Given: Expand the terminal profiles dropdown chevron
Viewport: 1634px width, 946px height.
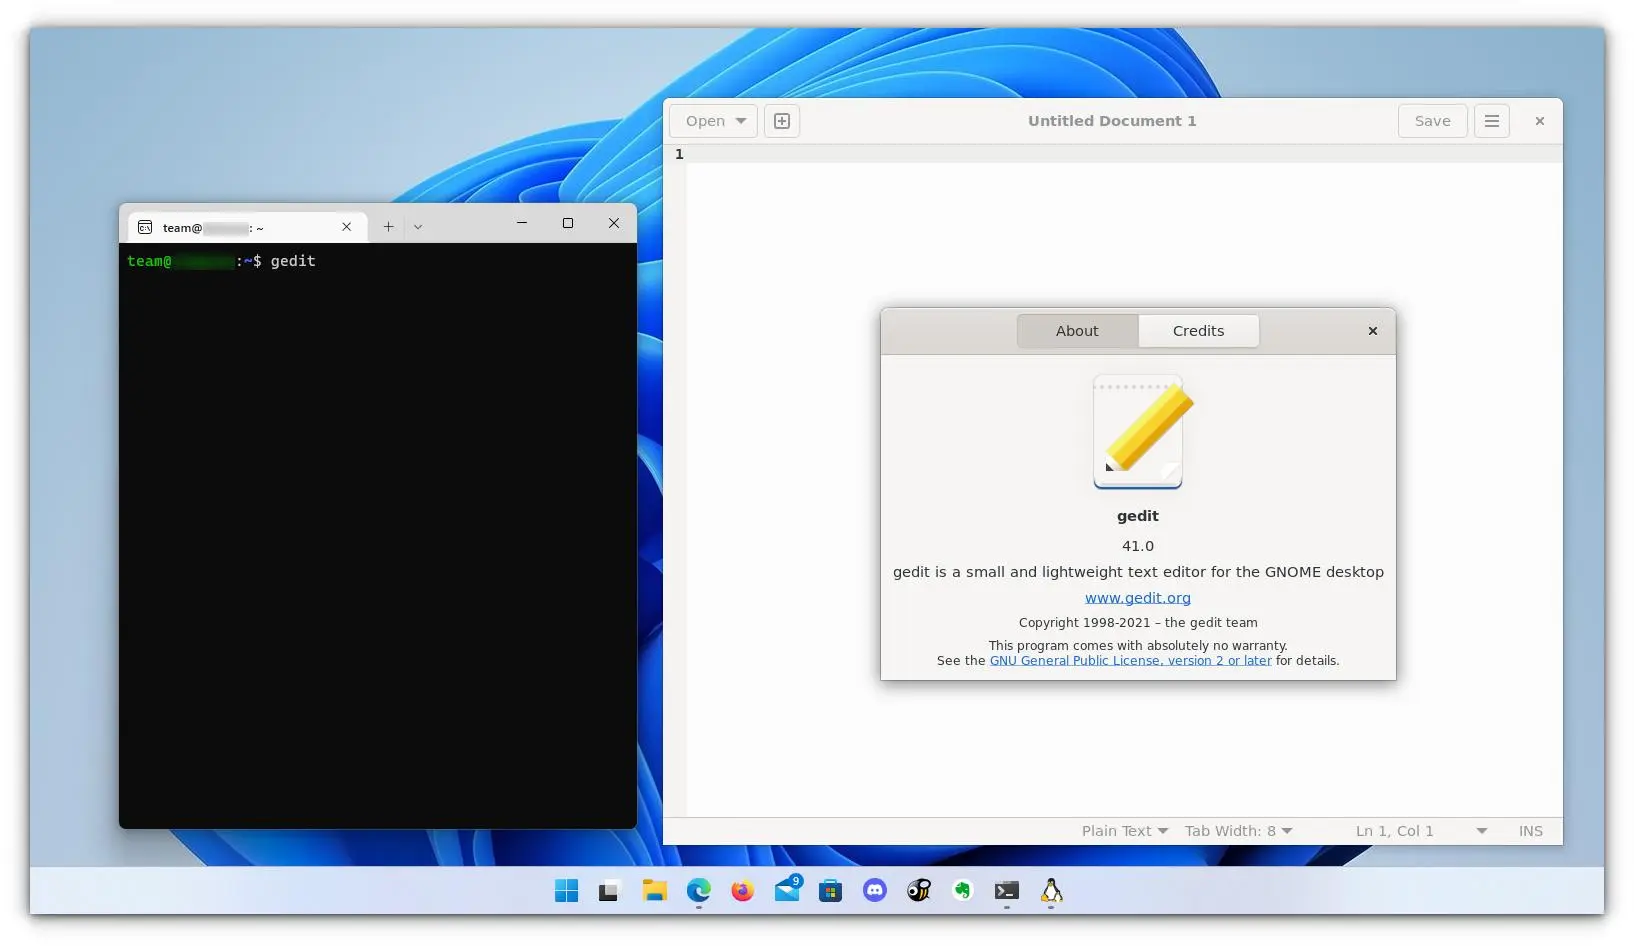Looking at the screenshot, I should pos(418,227).
